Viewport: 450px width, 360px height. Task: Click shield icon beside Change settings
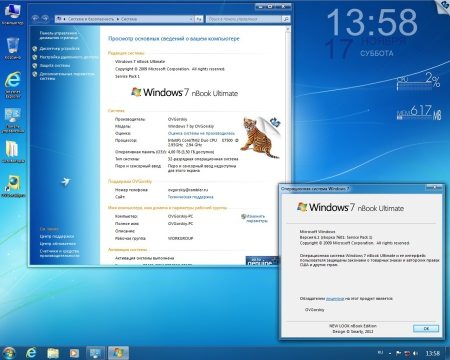click(x=243, y=217)
